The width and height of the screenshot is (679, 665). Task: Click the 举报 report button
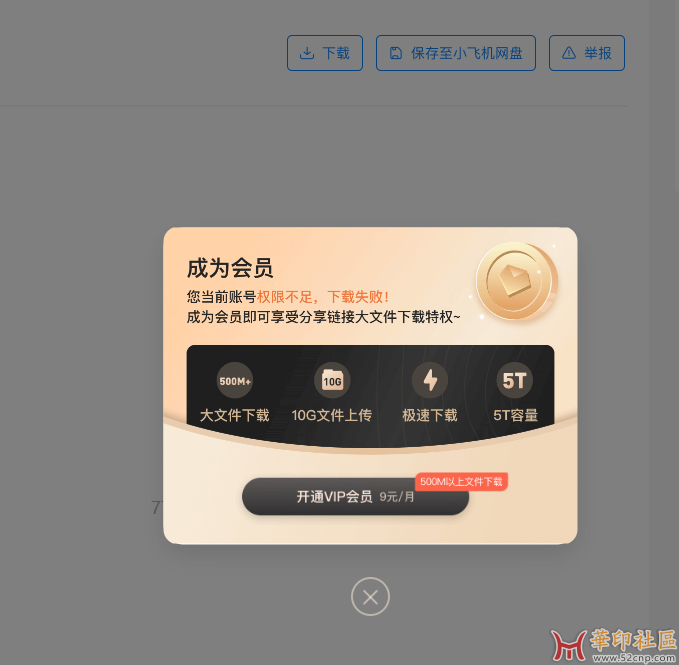coord(587,53)
